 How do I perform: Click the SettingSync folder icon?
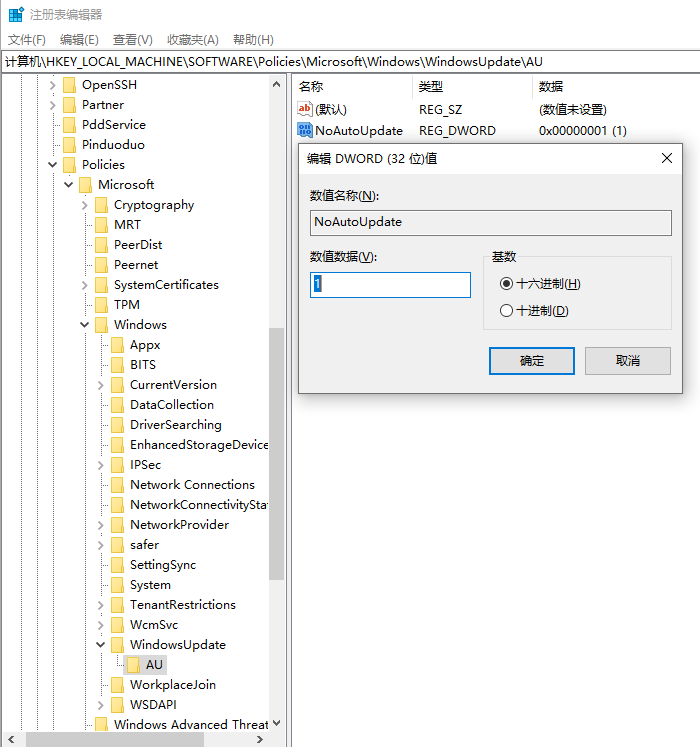coord(118,565)
